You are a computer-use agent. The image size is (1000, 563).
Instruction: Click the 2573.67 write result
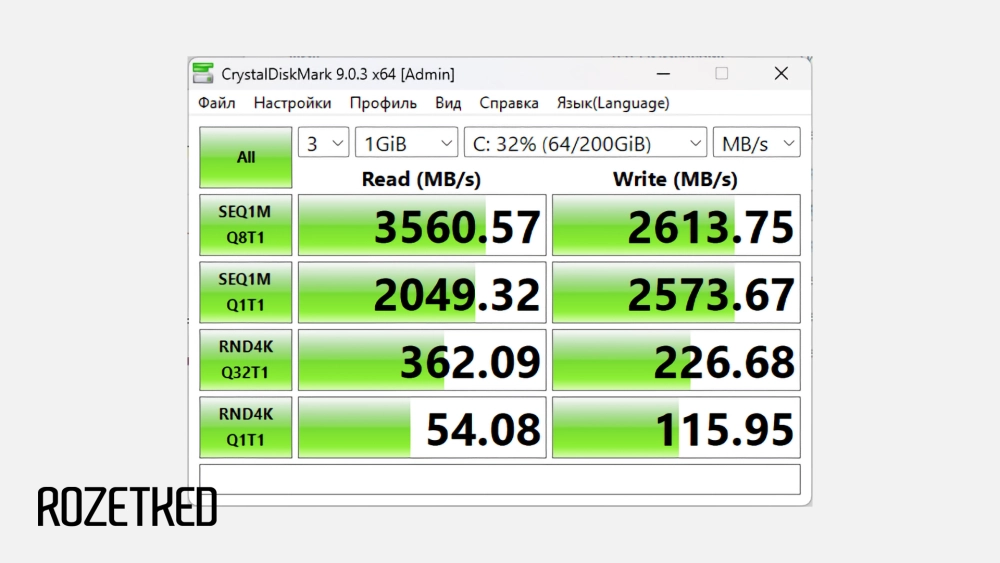[676, 292]
